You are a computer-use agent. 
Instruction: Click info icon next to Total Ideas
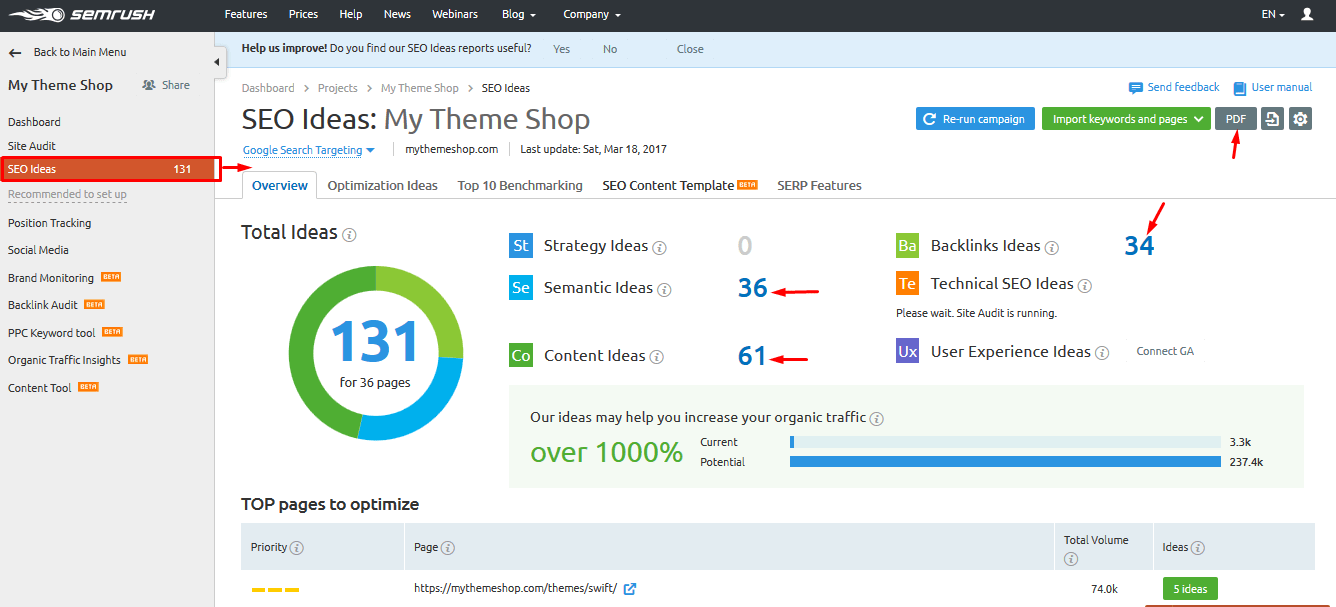(349, 235)
